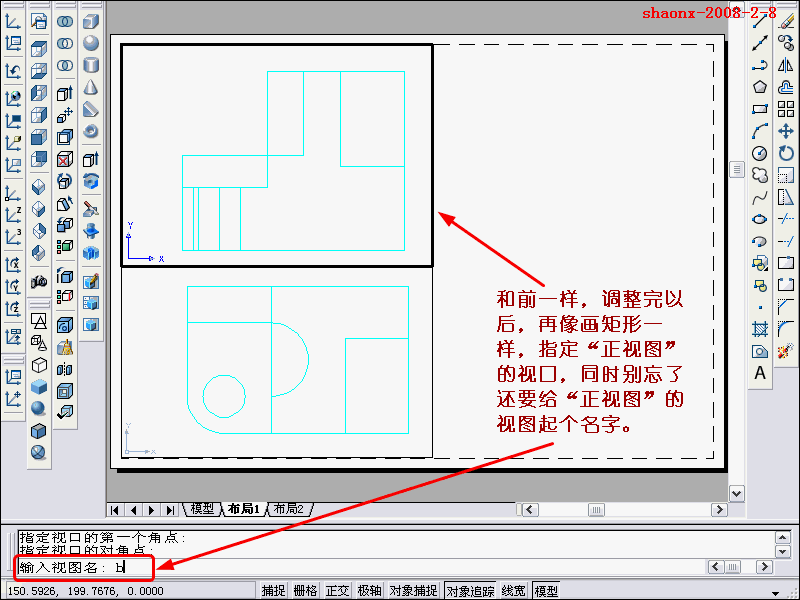This screenshot has height=600, width=800.
Task: Toggle 极轴 polar tracking
Action: 369,591
